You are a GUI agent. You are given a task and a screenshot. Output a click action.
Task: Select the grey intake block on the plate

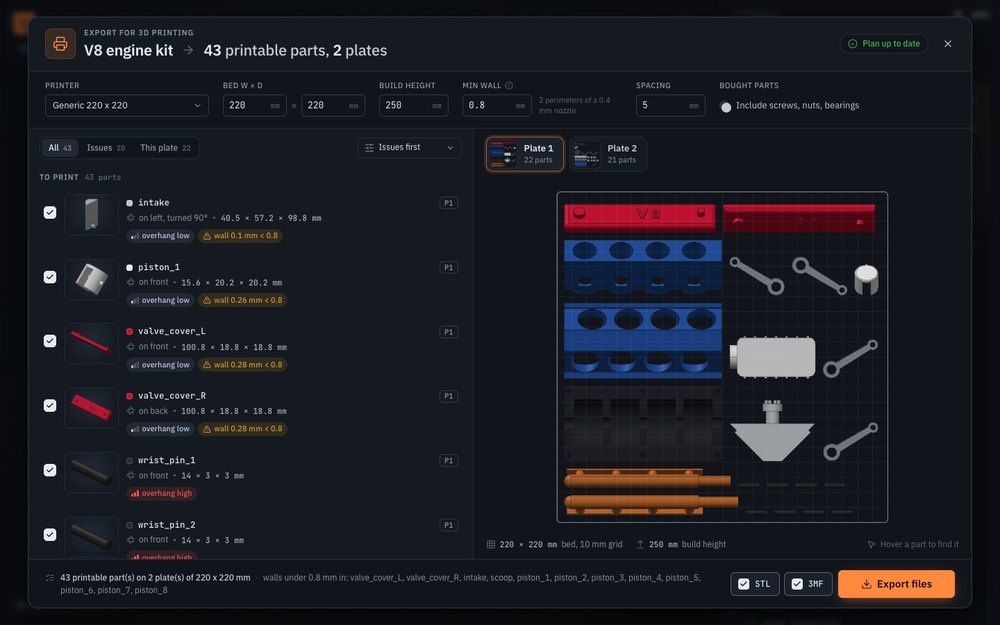(772, 357)
